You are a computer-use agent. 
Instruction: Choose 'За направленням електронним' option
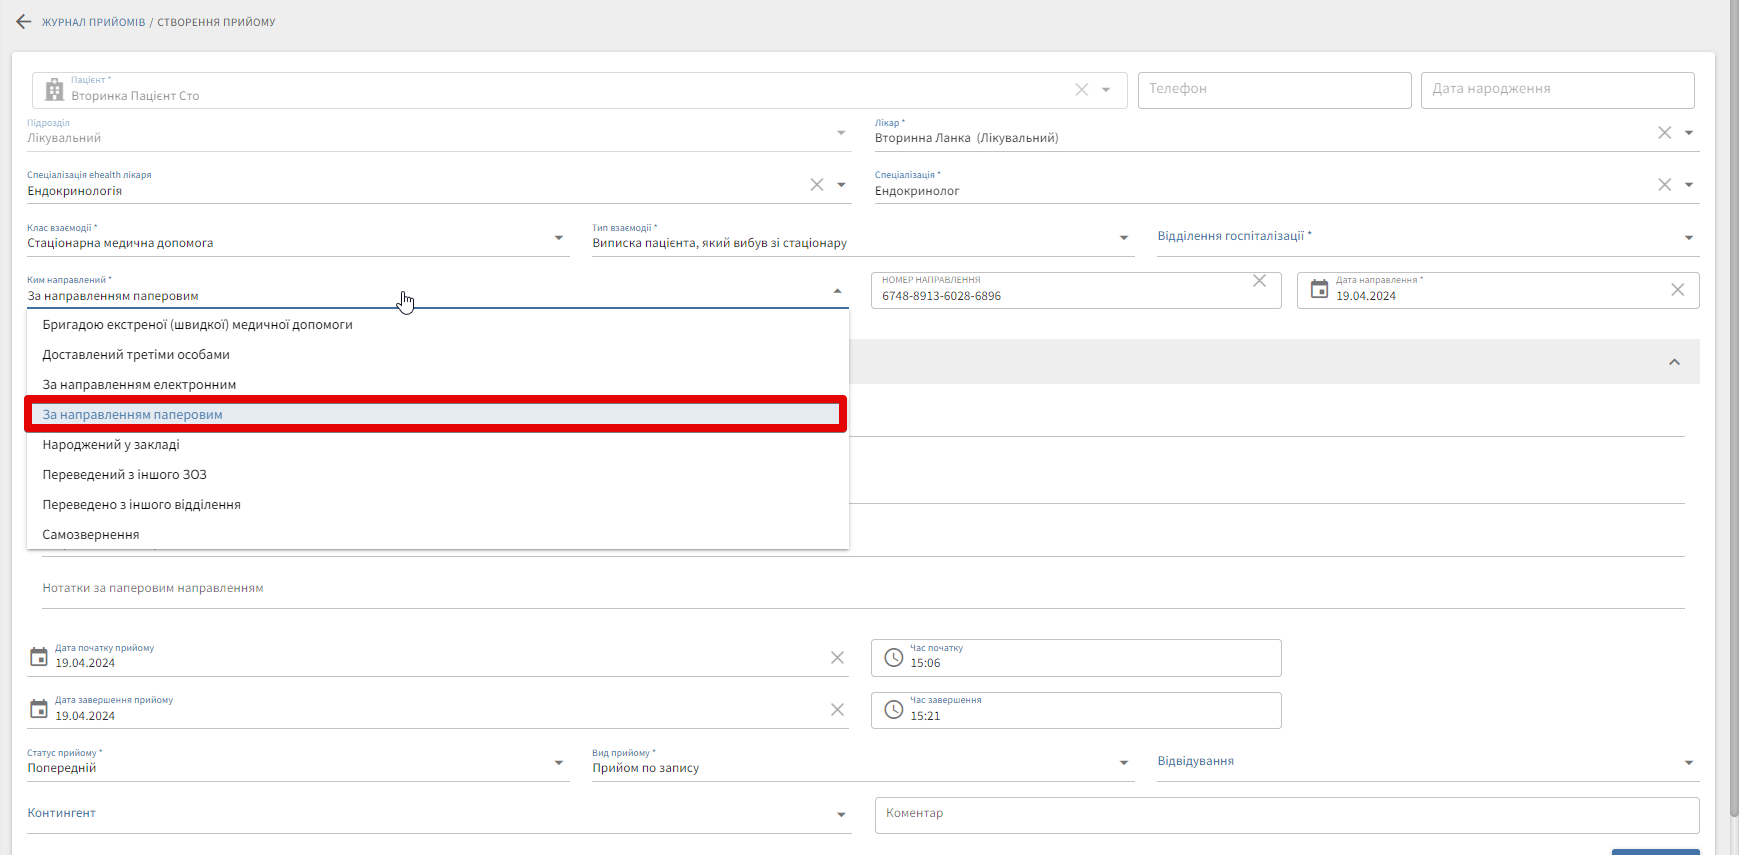click(x=139, y=385)
